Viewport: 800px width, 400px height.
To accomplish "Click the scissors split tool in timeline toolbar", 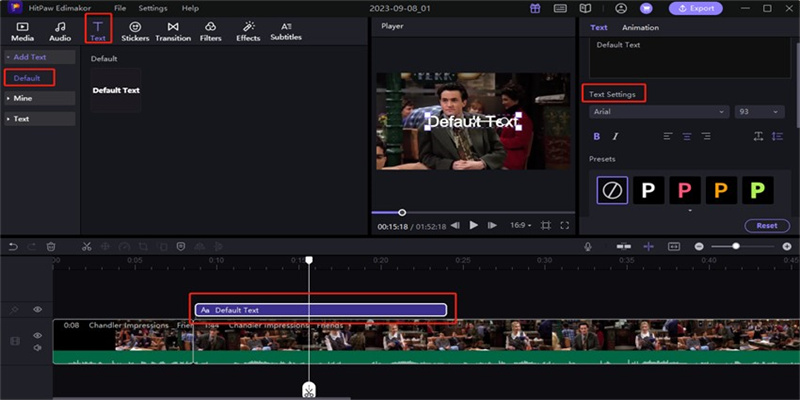I will [87, 246].
